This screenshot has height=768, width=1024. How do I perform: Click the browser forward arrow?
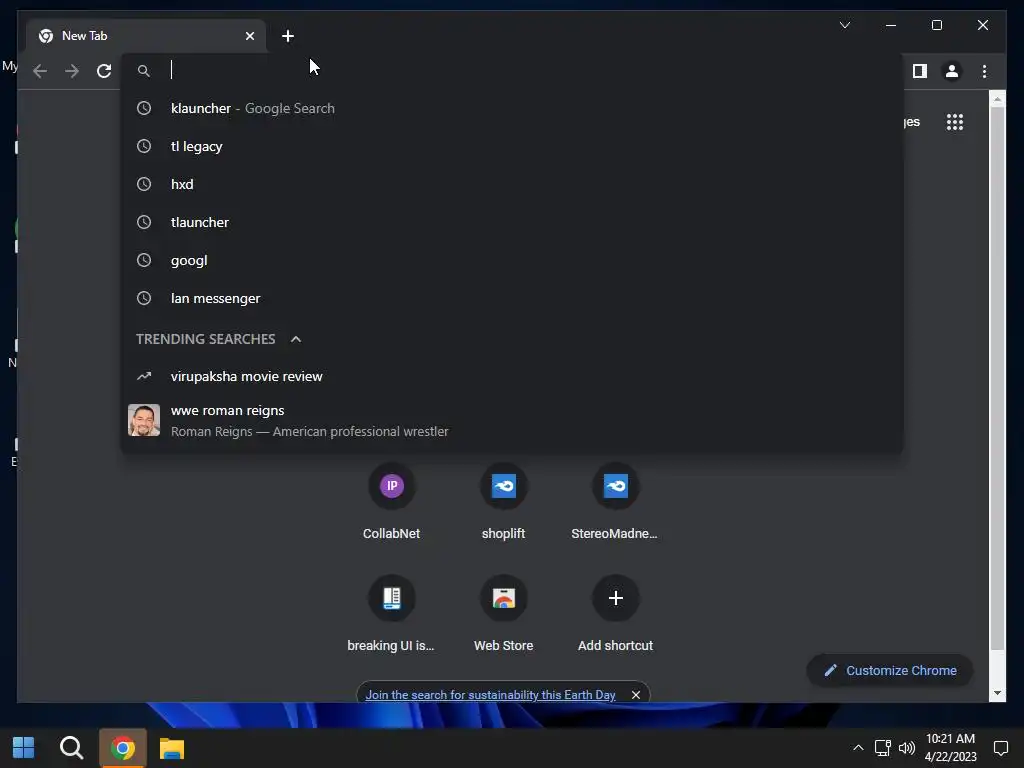(x=72, y=71)
